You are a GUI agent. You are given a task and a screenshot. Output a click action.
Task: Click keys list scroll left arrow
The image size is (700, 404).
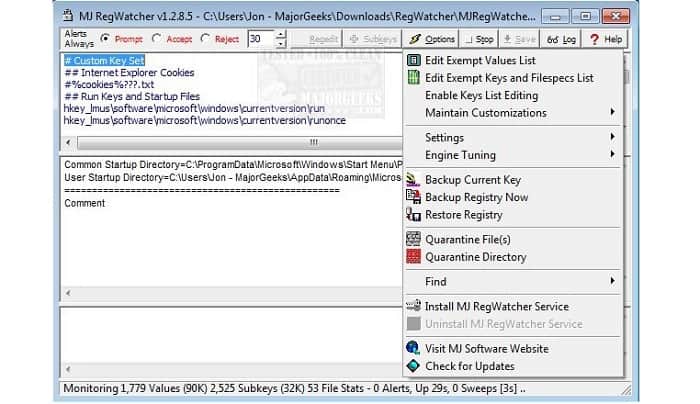pos(68,142)
